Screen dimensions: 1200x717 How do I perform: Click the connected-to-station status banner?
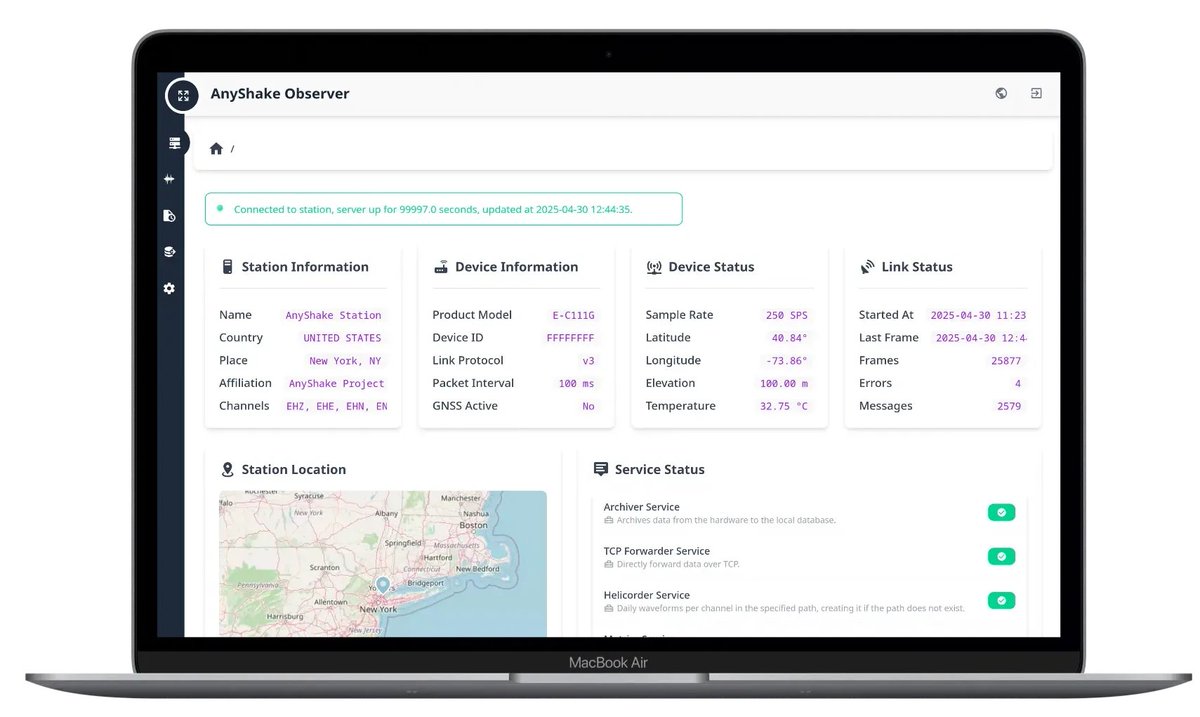444,209
